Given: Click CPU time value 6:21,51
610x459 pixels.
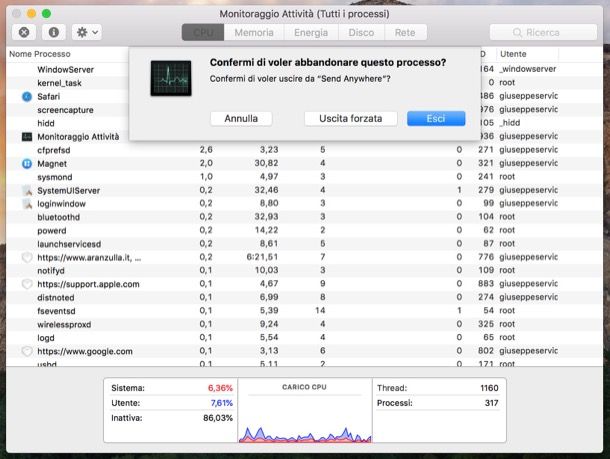Looking at the screenshot, I should tap(262, 257).
